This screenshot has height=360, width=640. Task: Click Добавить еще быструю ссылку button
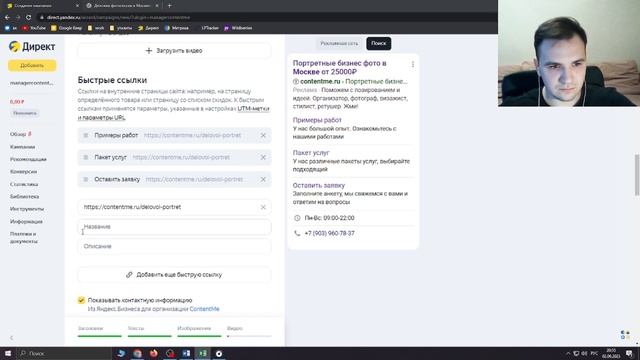tap(174, 275)
